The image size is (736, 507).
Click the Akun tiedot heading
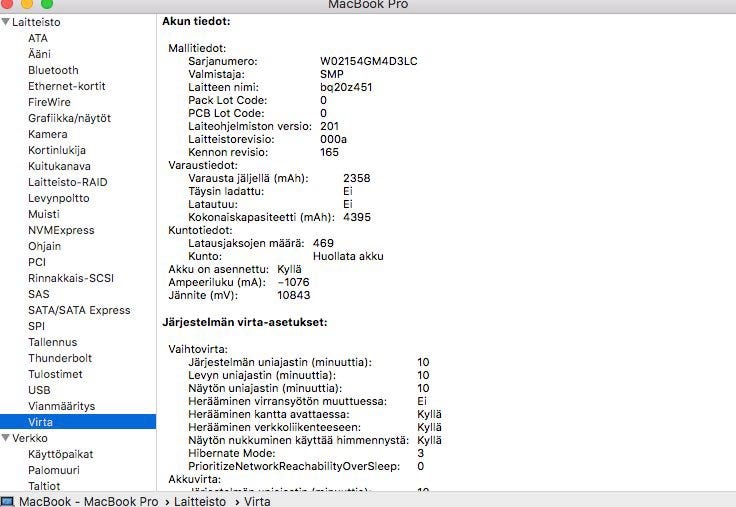(196, 21)
